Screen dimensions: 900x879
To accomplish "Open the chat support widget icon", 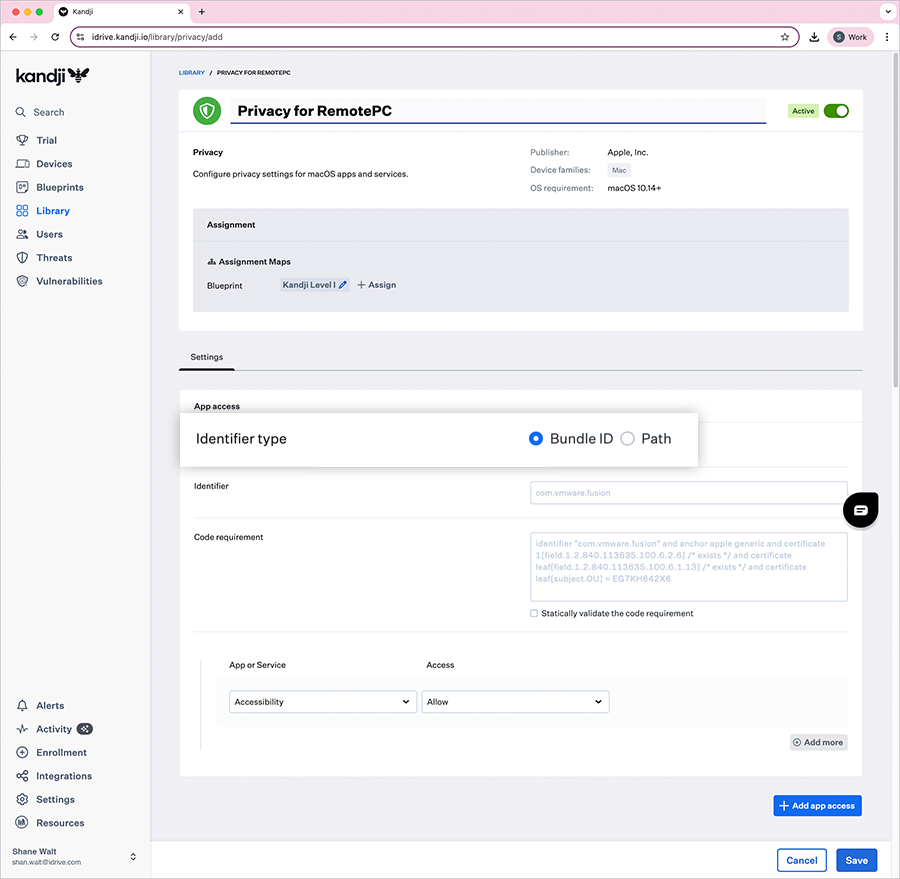I will (860, 510).
